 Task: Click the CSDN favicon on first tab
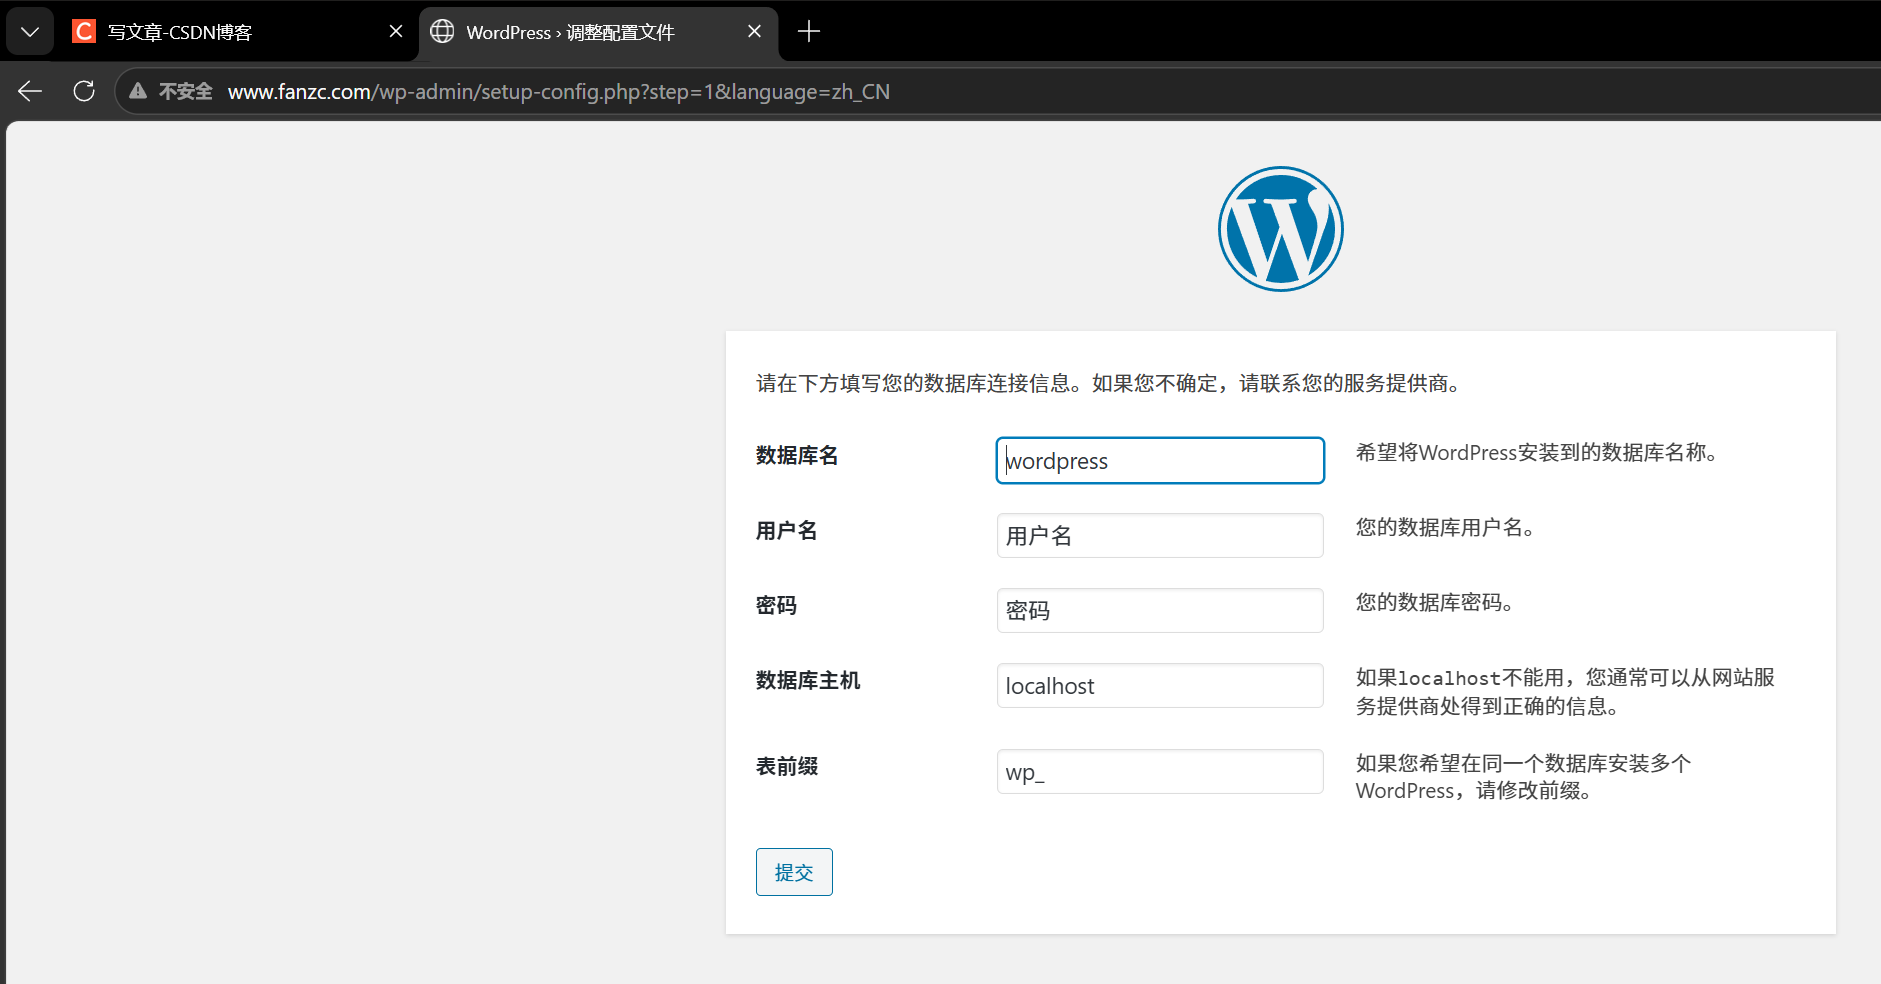84,32
